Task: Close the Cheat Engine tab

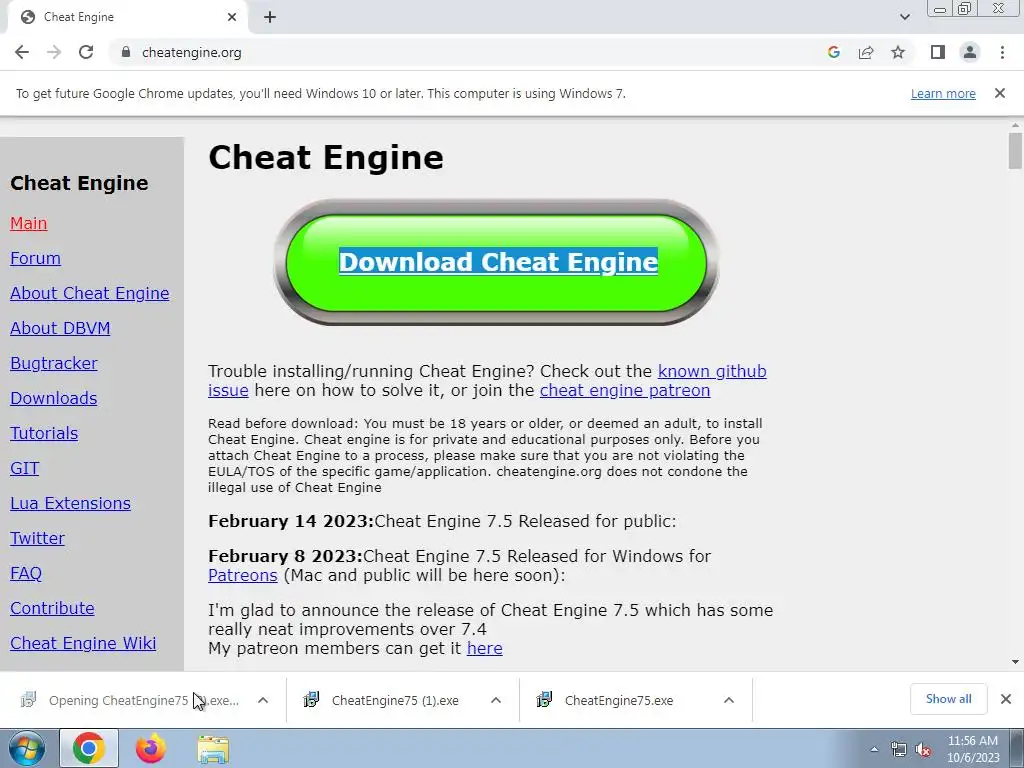Action: [x=232, y=17]
